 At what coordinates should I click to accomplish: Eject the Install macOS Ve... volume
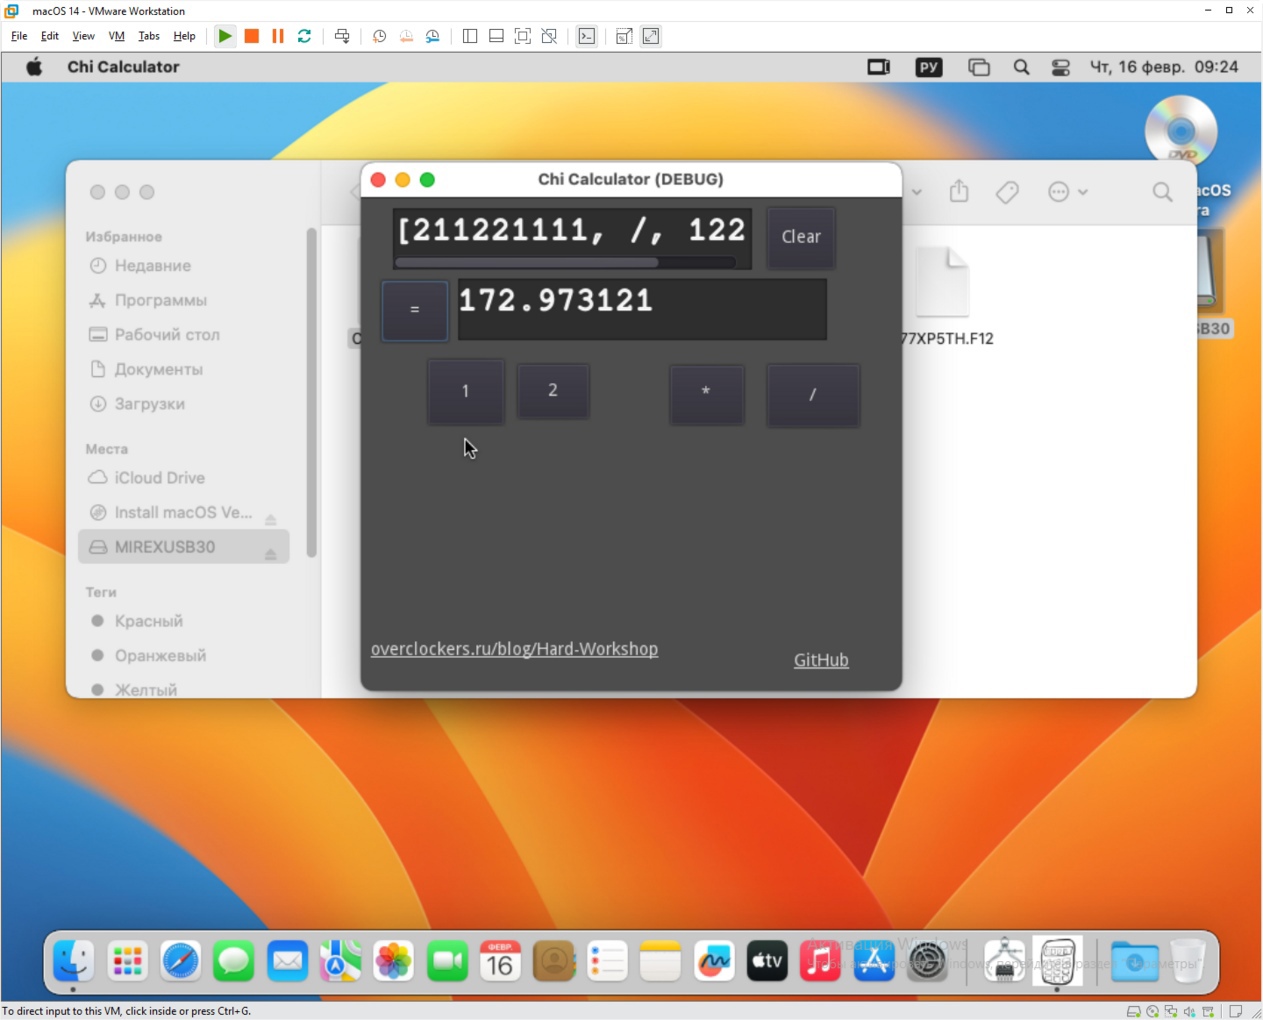(x=270, y=519)
